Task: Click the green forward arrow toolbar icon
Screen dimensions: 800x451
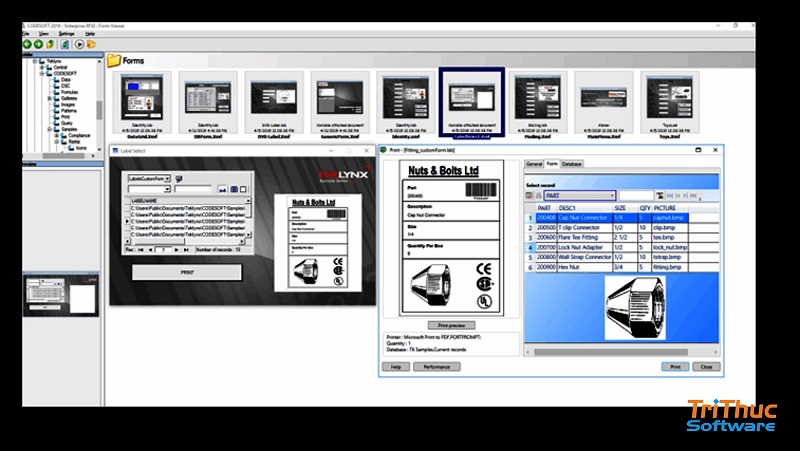Action: tap(38, 44)
